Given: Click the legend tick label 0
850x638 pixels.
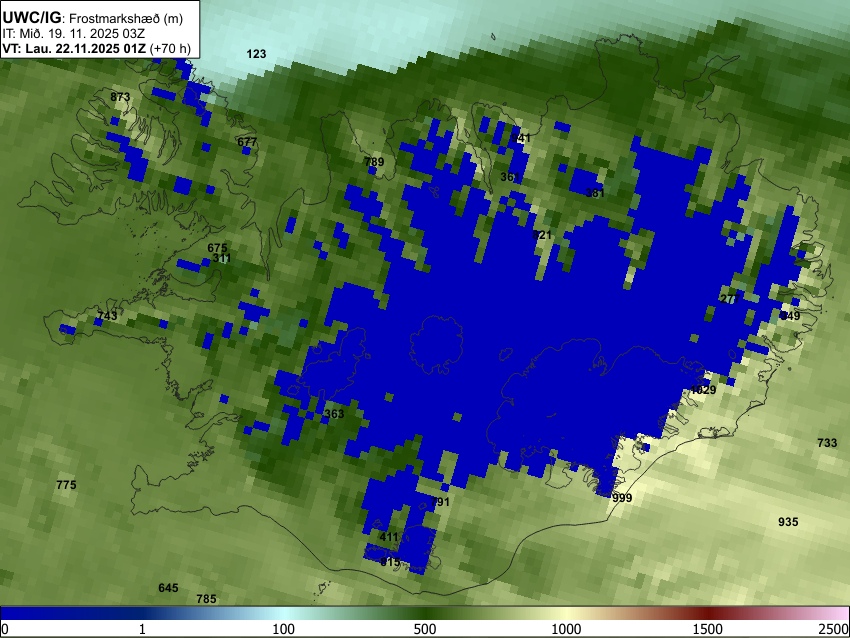Looking at the screenshot, I should (x=5, y=629).
